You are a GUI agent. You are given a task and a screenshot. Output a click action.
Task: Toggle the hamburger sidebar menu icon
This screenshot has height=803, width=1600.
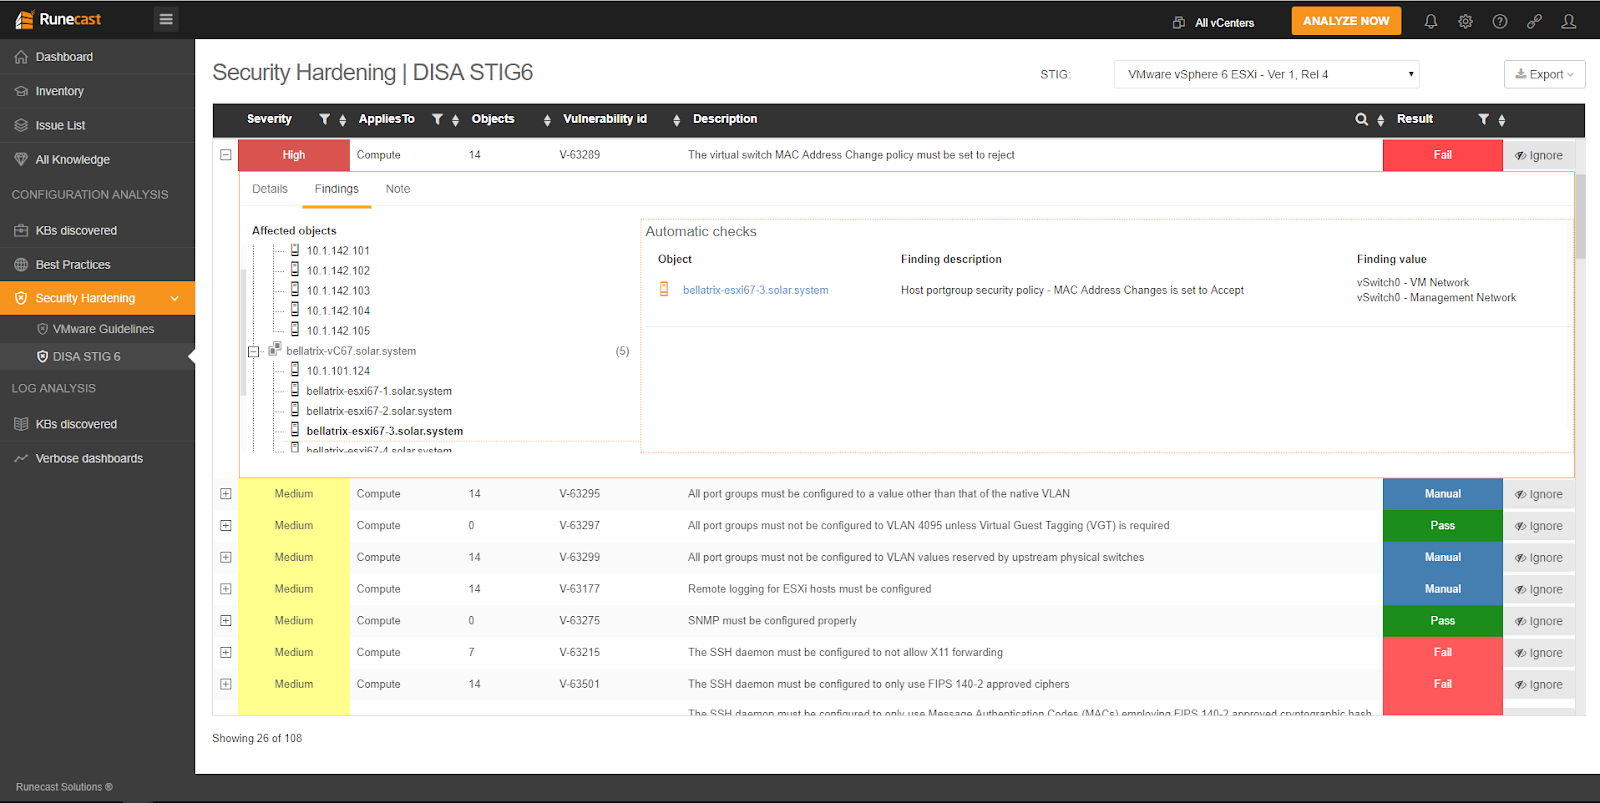166,19
